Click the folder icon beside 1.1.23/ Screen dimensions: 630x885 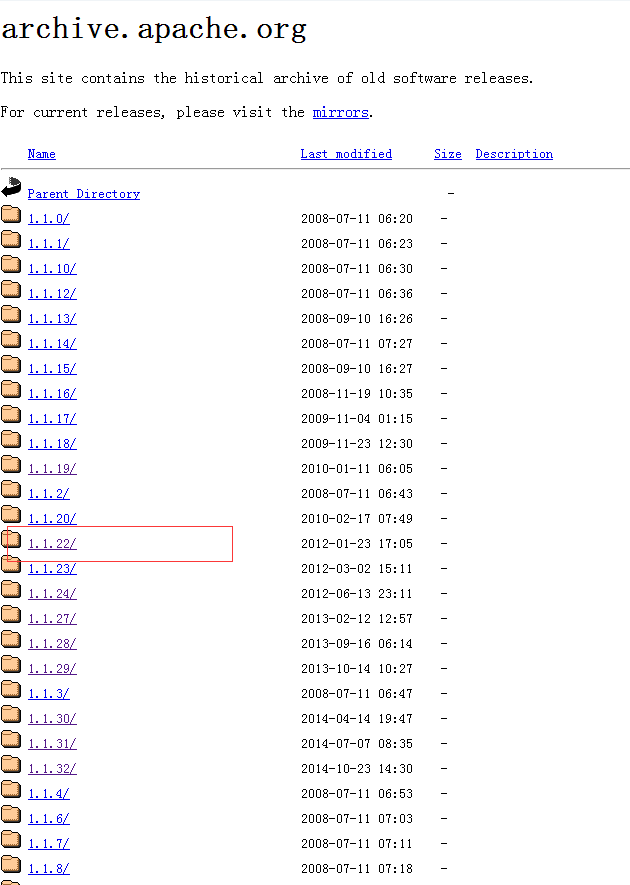[11, 564]
